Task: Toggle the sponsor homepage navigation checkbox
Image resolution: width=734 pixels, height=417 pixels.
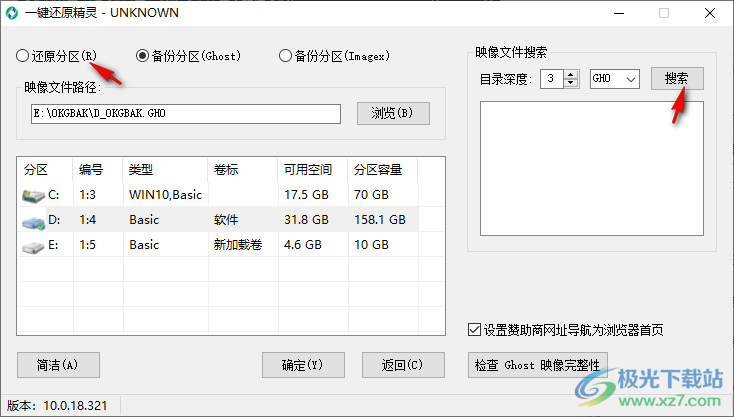Action: tap(474, 329)
